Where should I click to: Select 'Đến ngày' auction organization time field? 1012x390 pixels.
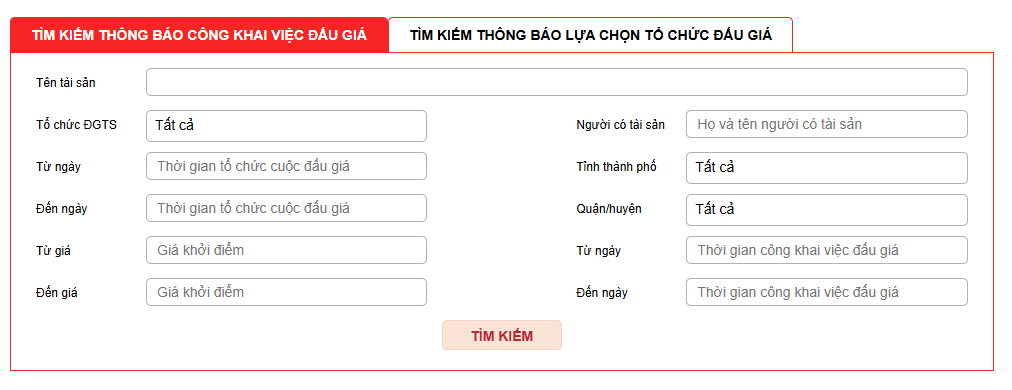[287, 208]
